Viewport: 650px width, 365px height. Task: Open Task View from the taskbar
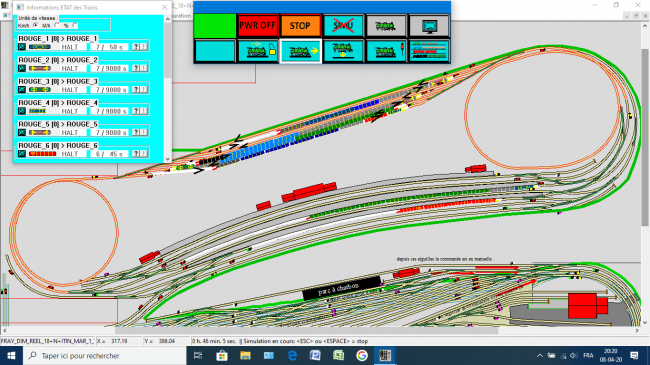198,355
